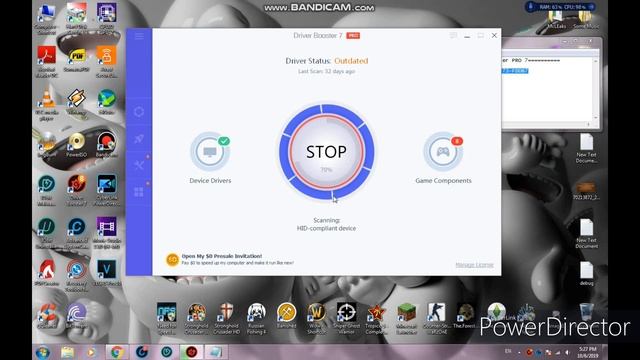Image resolution: width=640 pixels, height=360 pixels.
Task: Open the CCleaner desktop shortcut
Action: tap(46, 315)
